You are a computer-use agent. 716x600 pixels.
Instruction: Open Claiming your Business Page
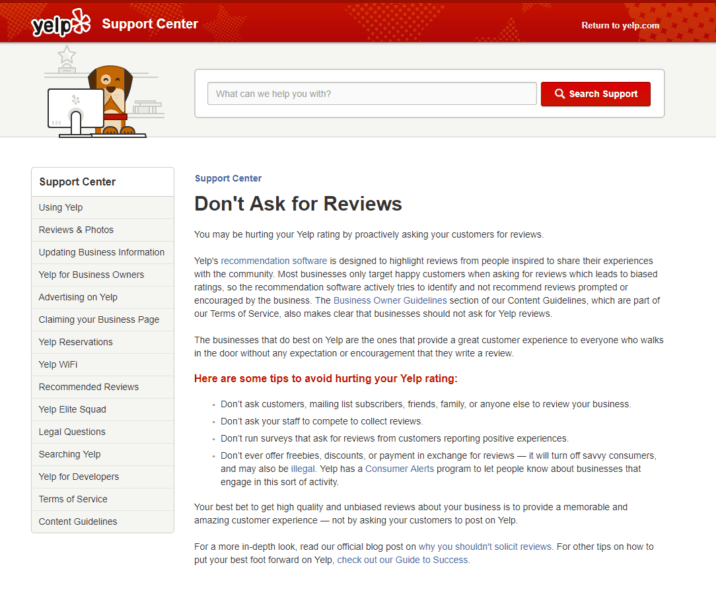click(103, 320)
